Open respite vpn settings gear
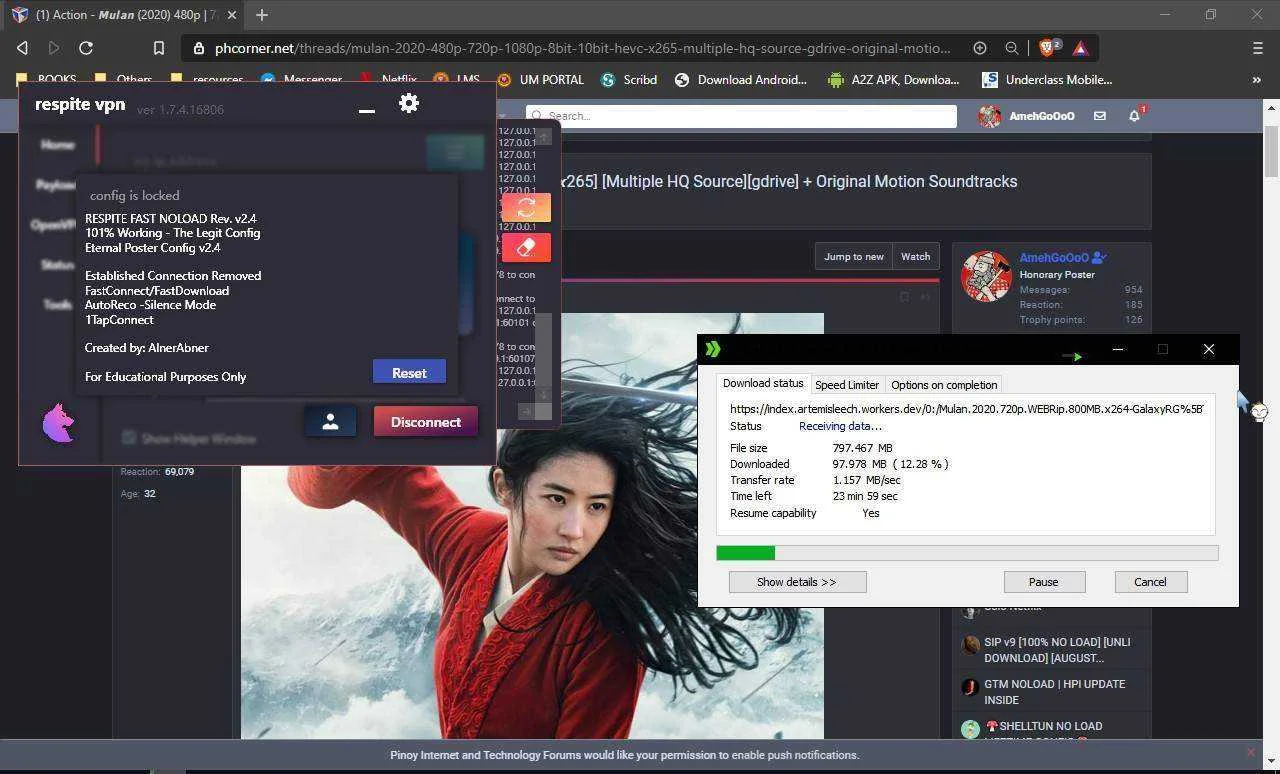This screenshot has width=1280, height=774. point(408,103)
